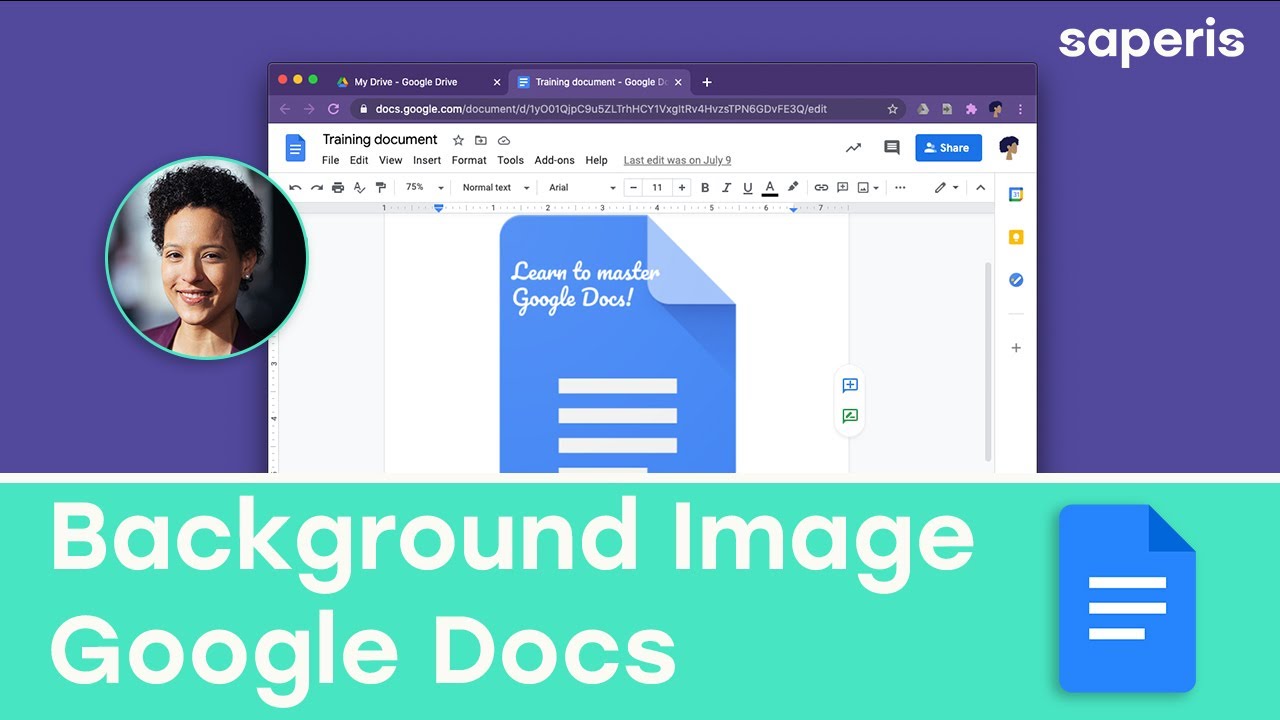Open the Google Tasks side panel
Screen dimensions: 1280x720
(x=1016, y=280)
